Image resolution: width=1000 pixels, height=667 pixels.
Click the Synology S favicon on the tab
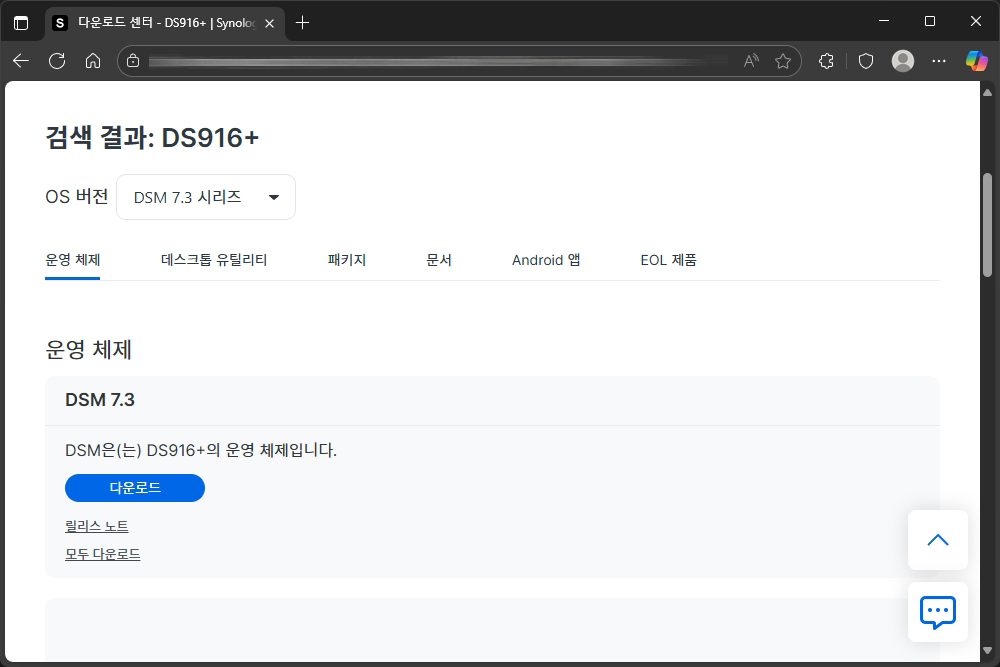point(60,23)
